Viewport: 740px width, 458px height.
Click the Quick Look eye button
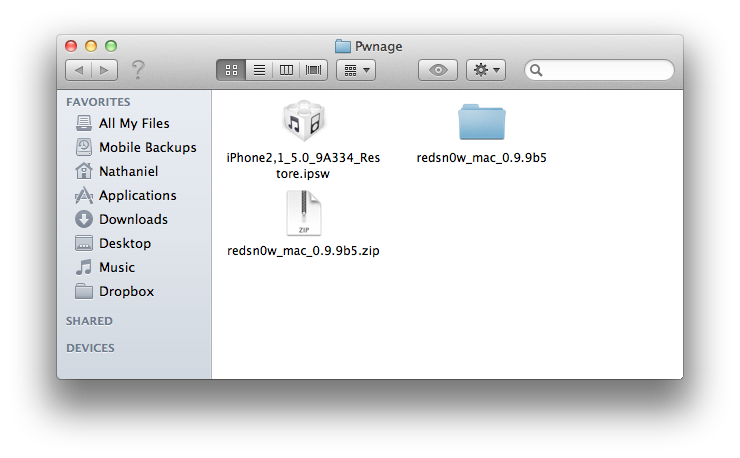pos(438,70)
